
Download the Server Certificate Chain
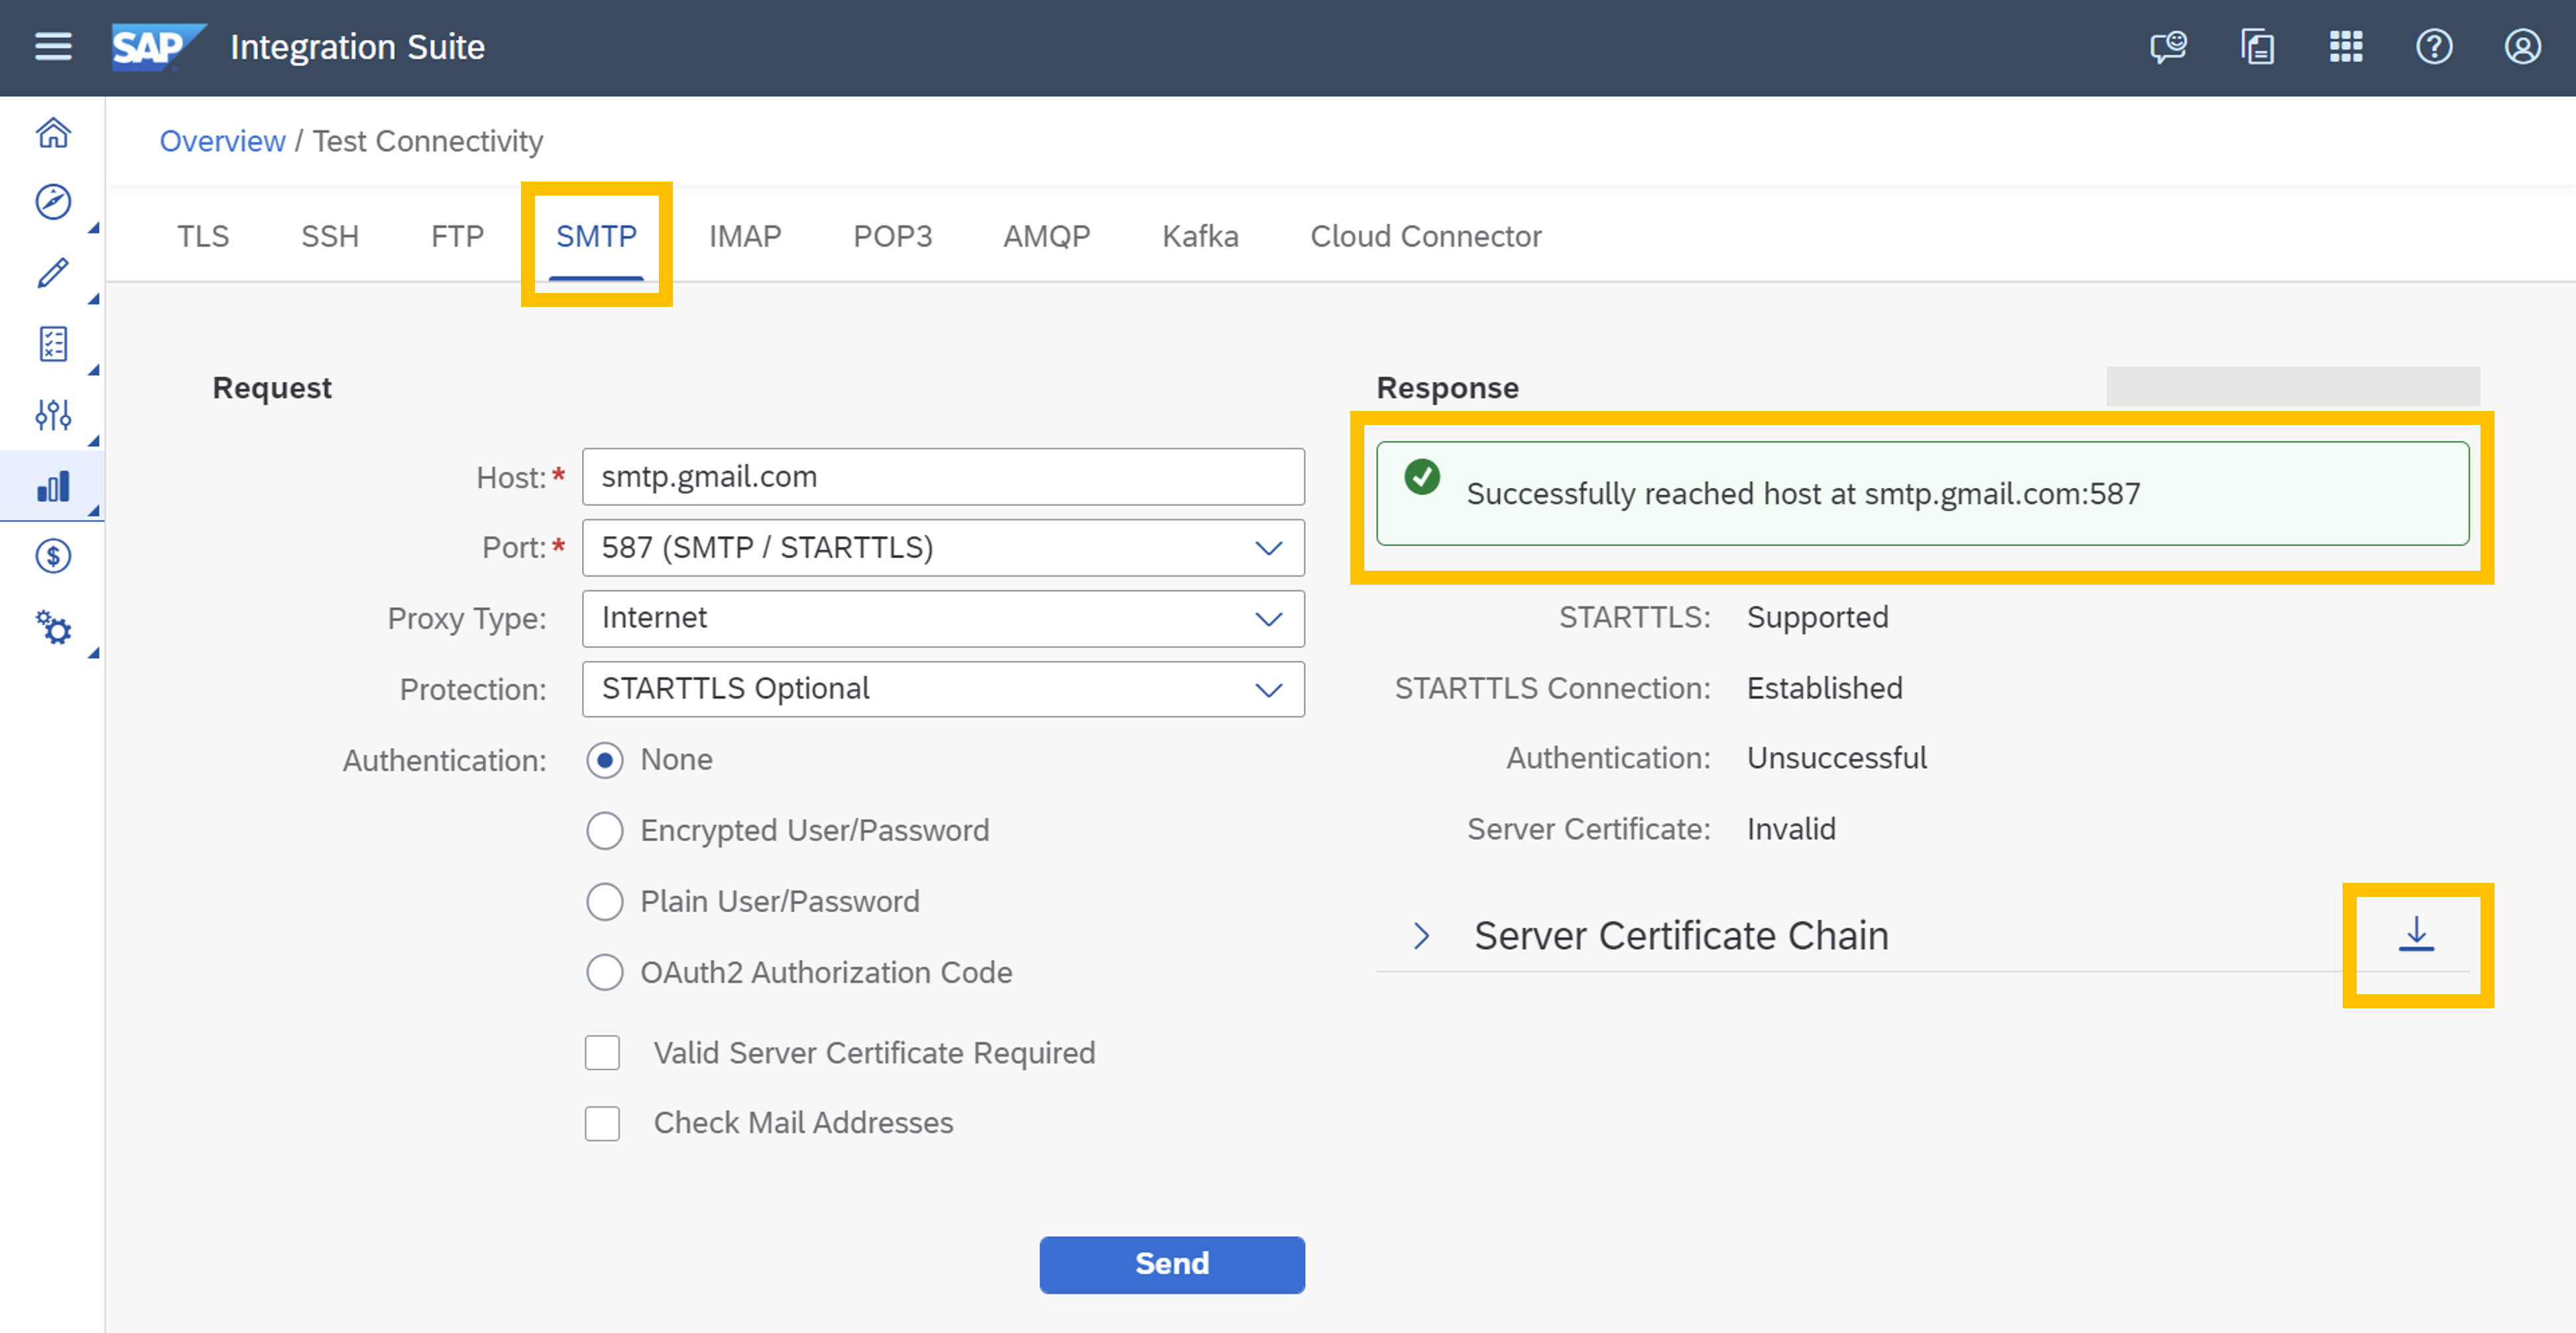2417,935
